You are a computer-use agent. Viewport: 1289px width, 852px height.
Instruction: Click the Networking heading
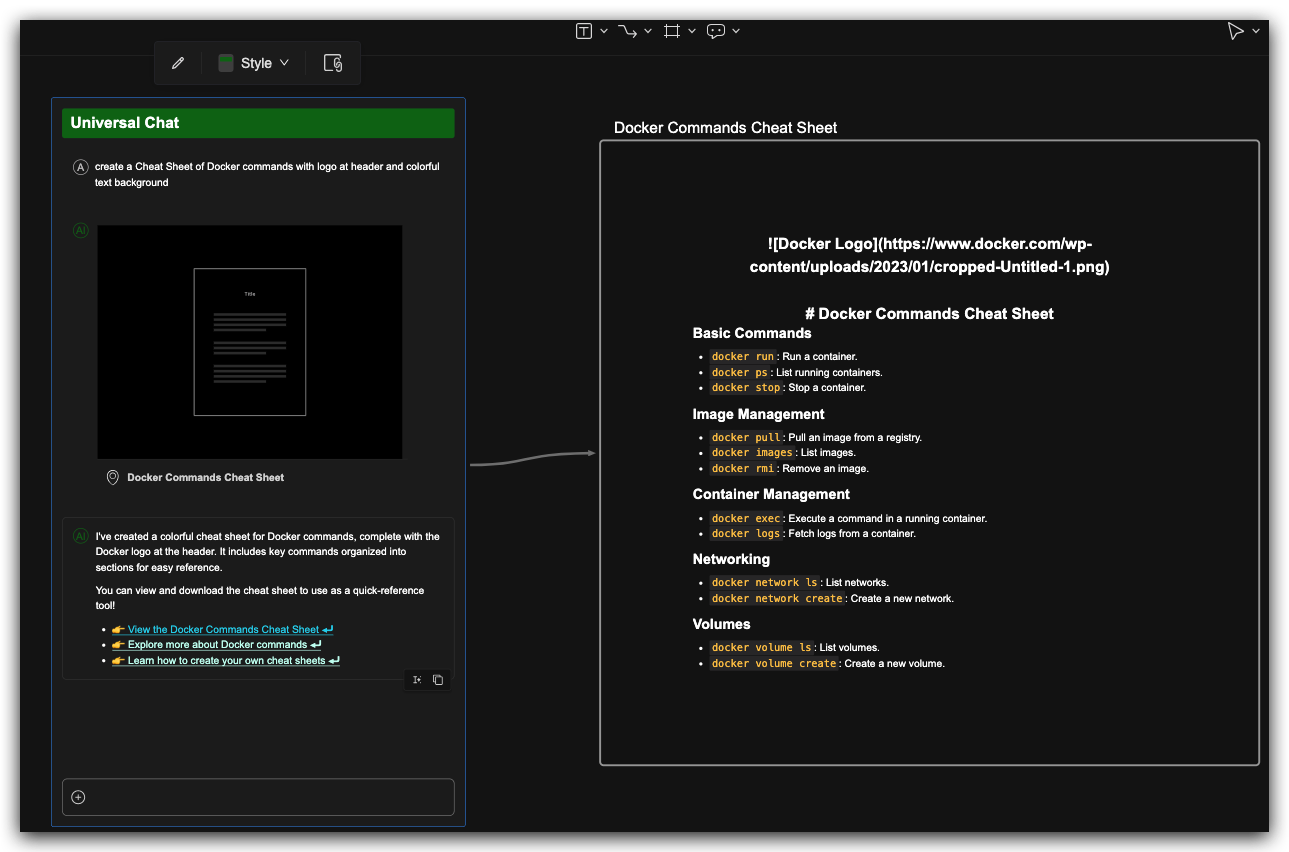731,559
